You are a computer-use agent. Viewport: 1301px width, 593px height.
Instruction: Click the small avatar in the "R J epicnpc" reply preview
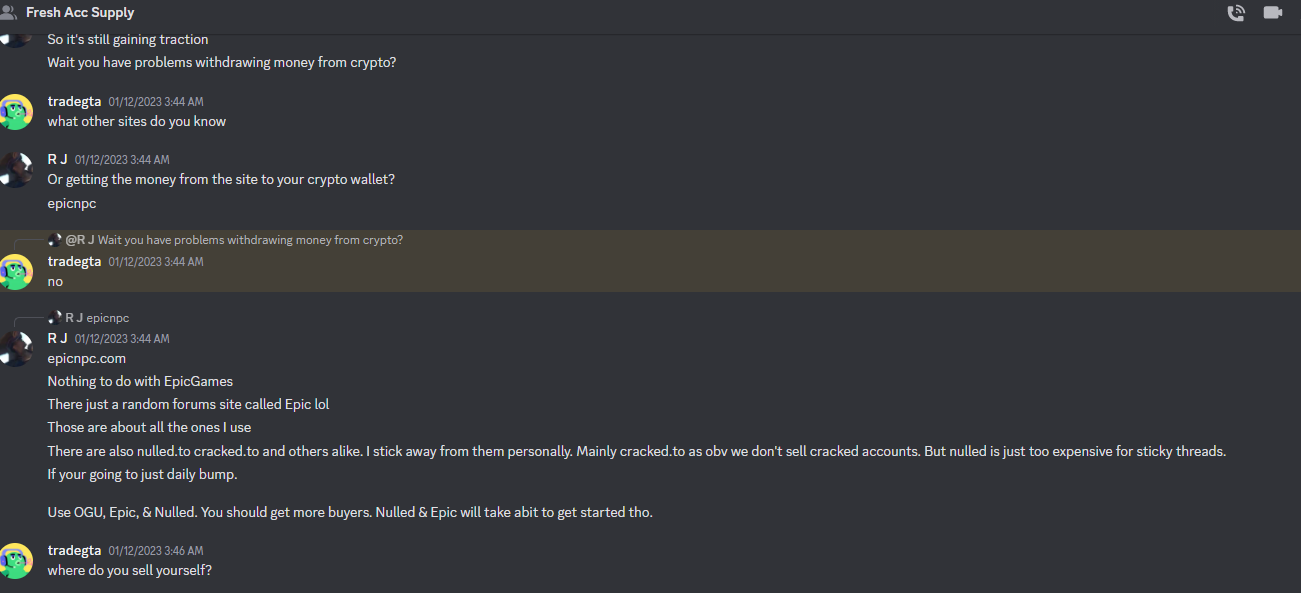(55, 317)
